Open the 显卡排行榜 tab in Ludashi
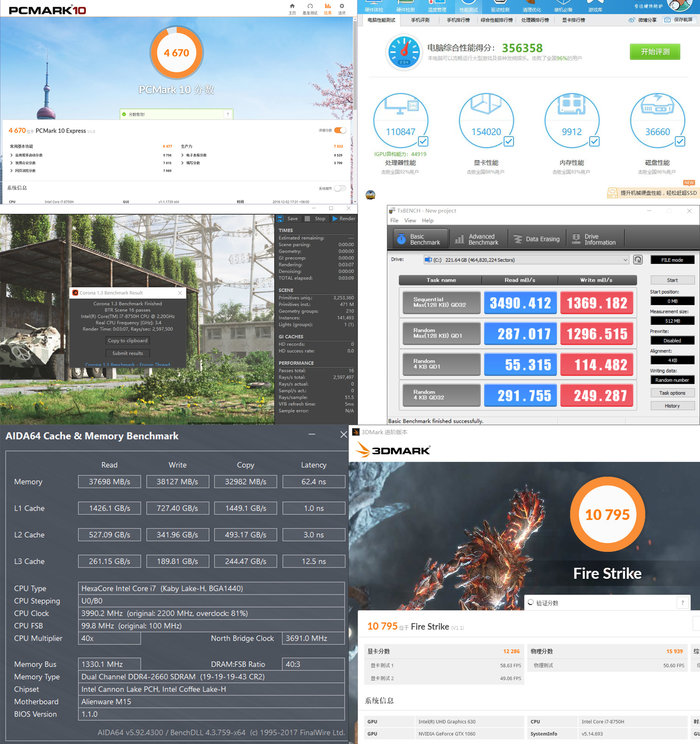This screenshot has height=744, width=700. [x=574, y=20]
